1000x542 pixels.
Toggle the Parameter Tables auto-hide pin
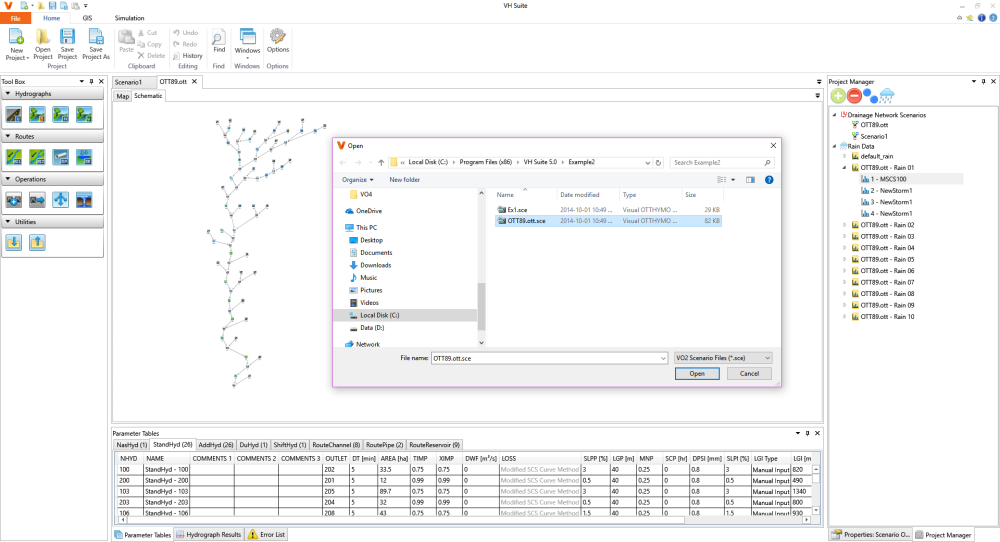[807, 433]
